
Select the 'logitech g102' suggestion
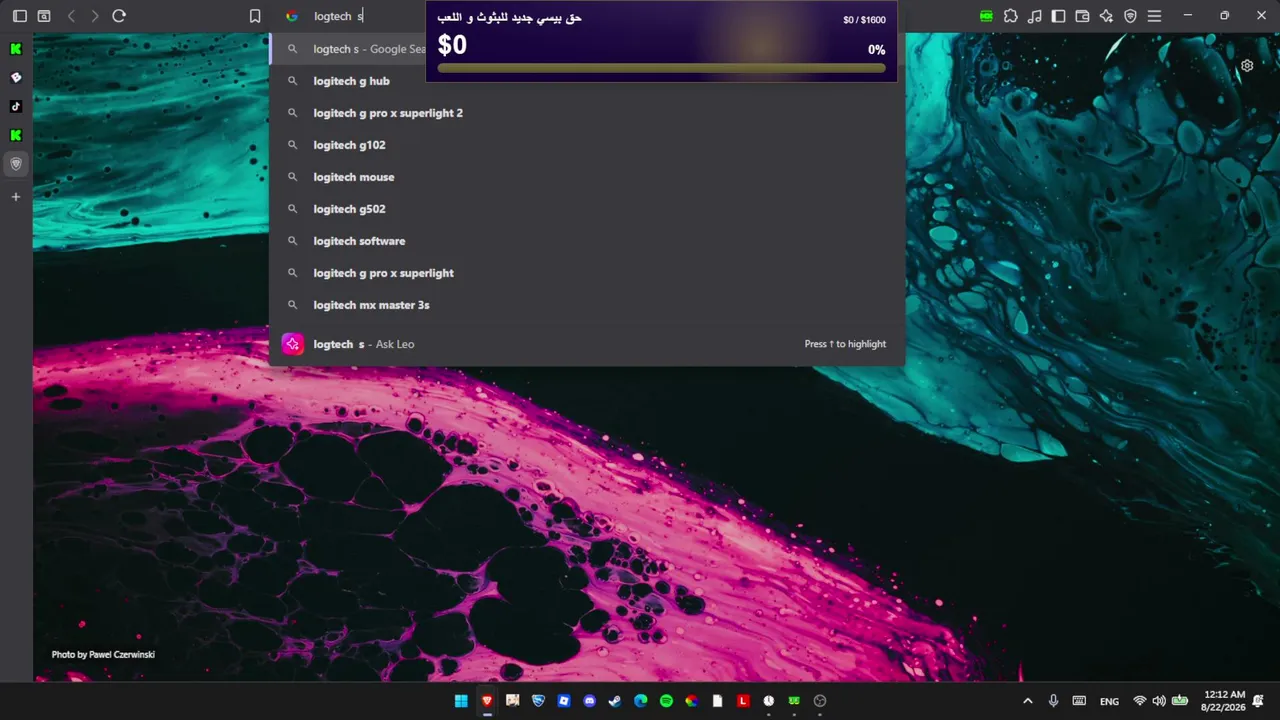pyautogui.click(x=587, y=145)
